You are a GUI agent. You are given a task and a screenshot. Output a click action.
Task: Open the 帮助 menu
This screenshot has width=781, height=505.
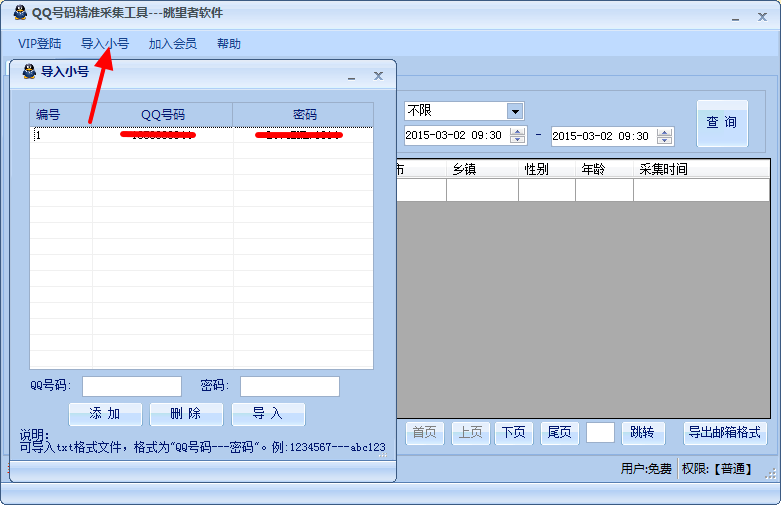[229, 44]
